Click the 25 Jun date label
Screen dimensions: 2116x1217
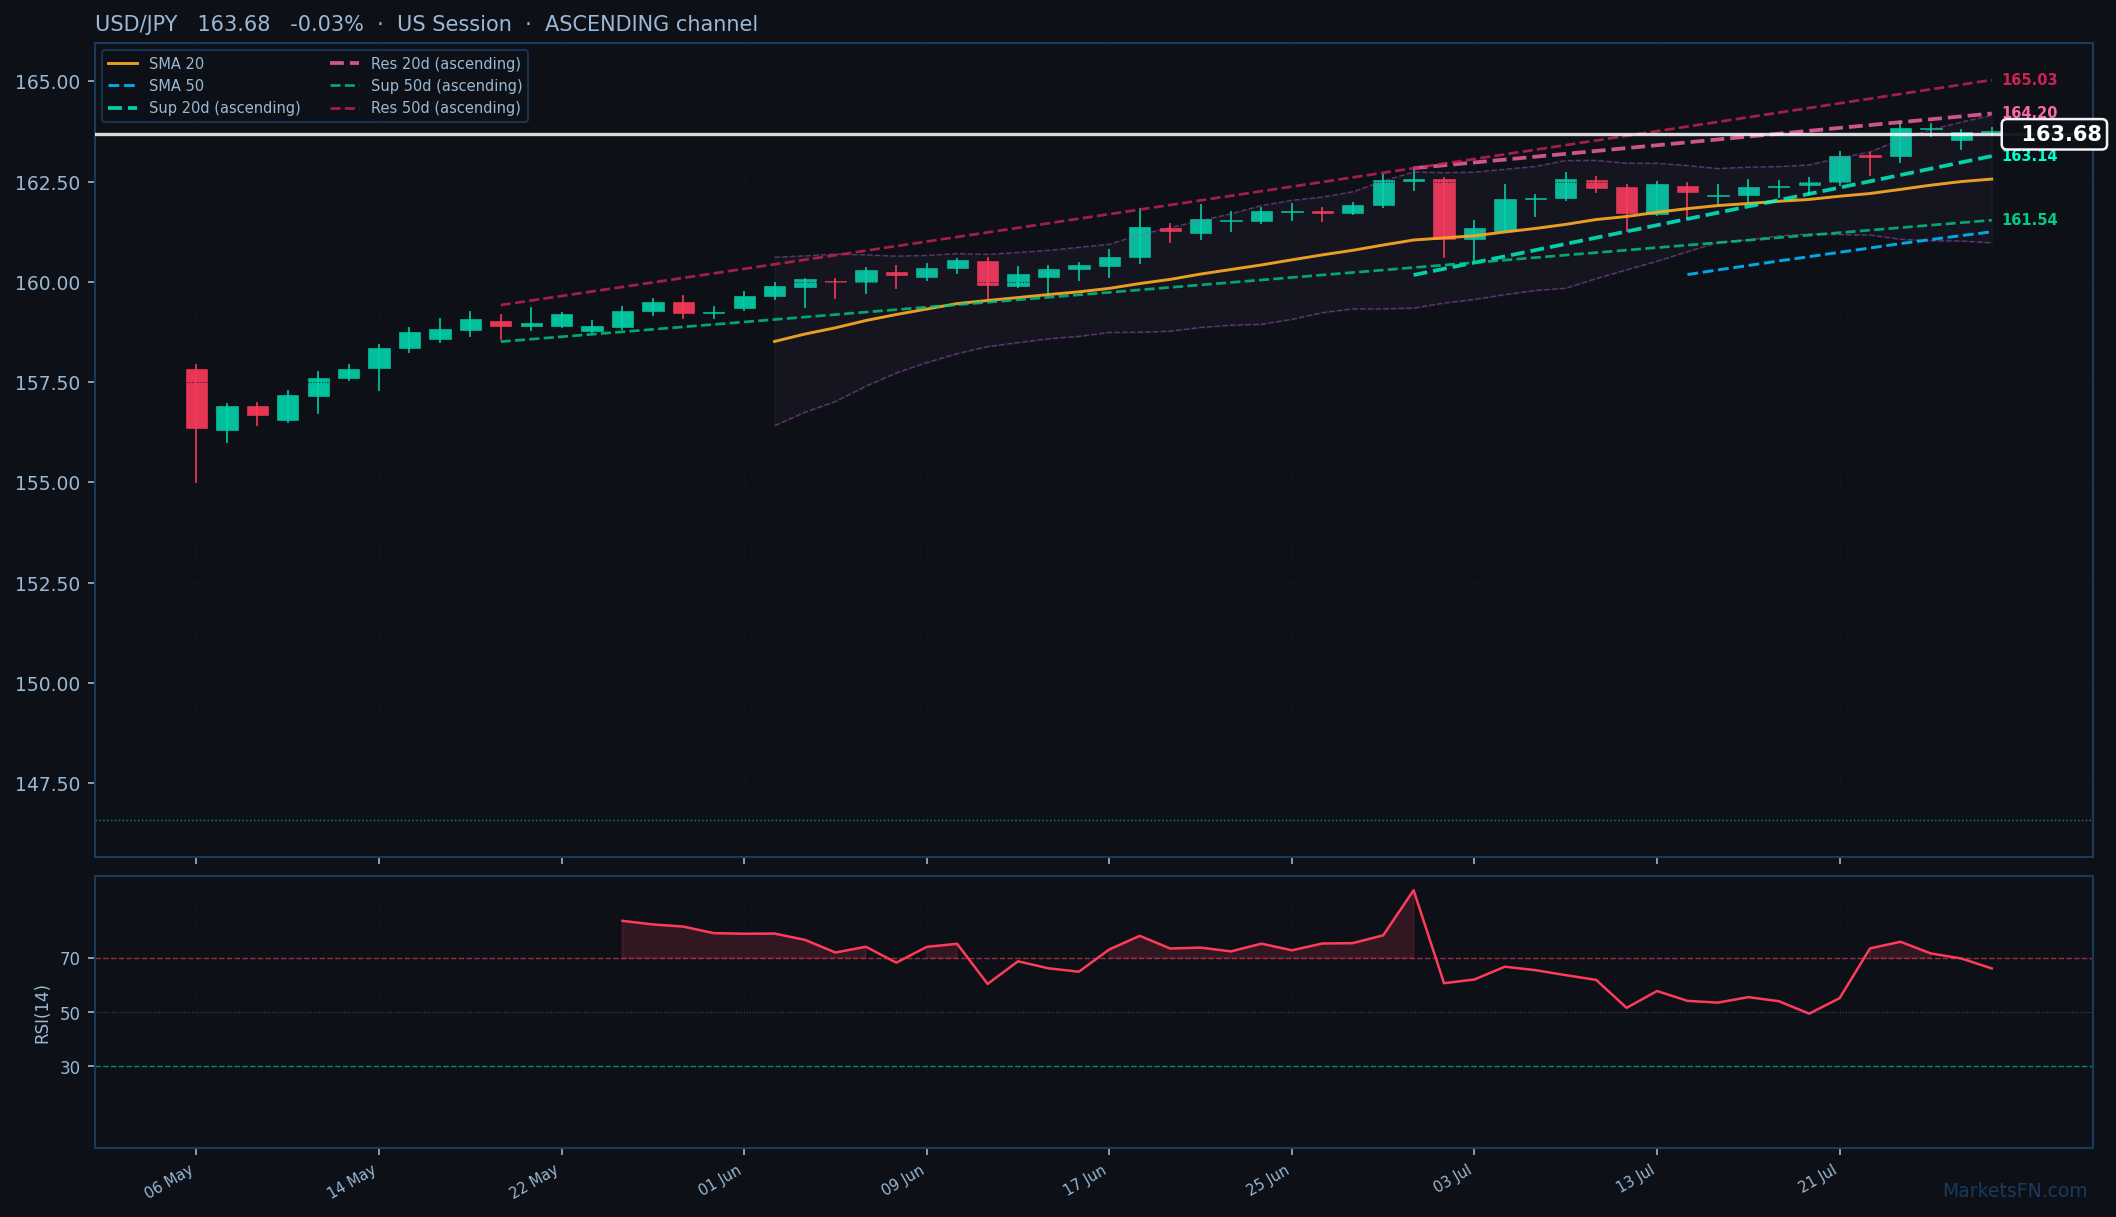(x=1268, y=1181)
